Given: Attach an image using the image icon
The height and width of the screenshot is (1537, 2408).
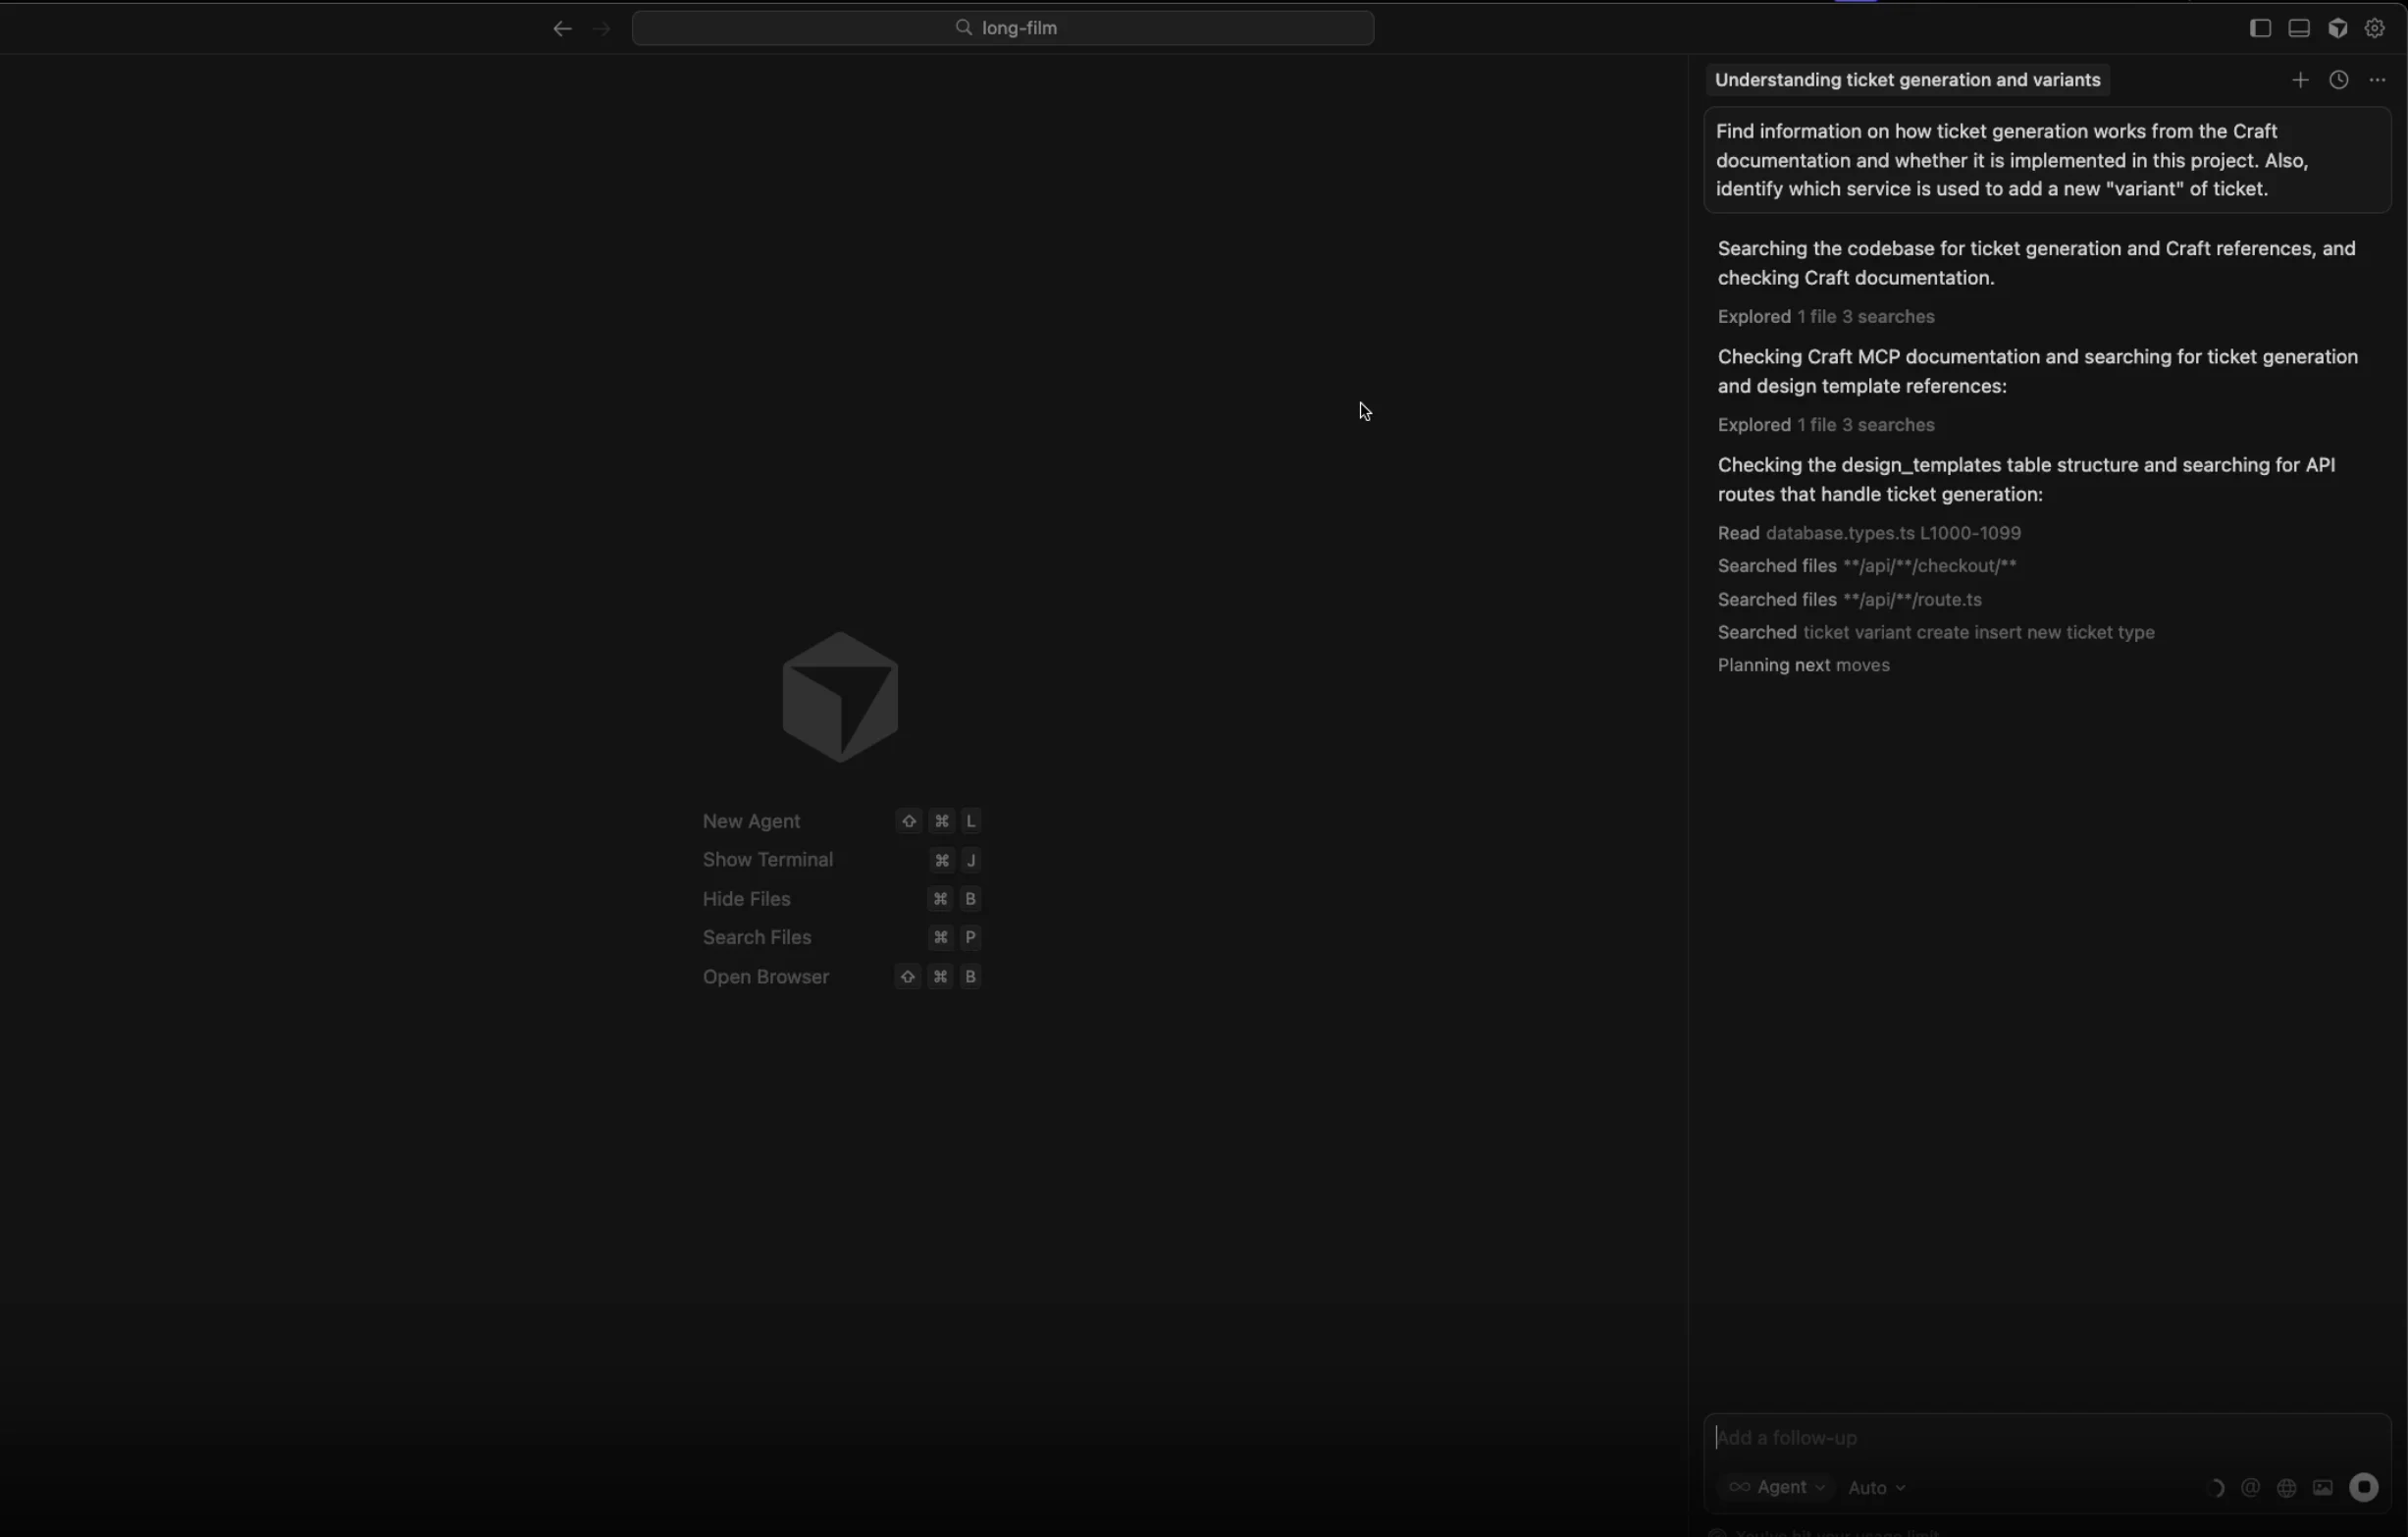Looking at the screenshot, I should 2322,1488.
